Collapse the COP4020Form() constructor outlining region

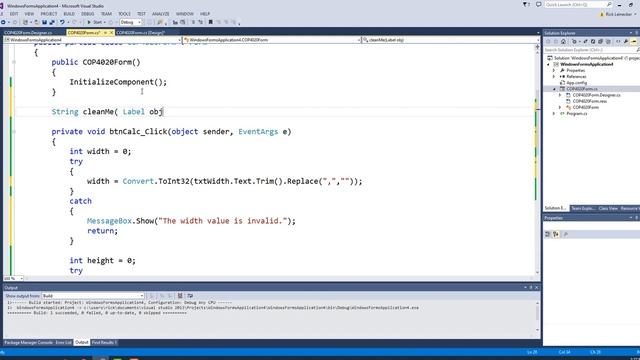click(14, 62)
